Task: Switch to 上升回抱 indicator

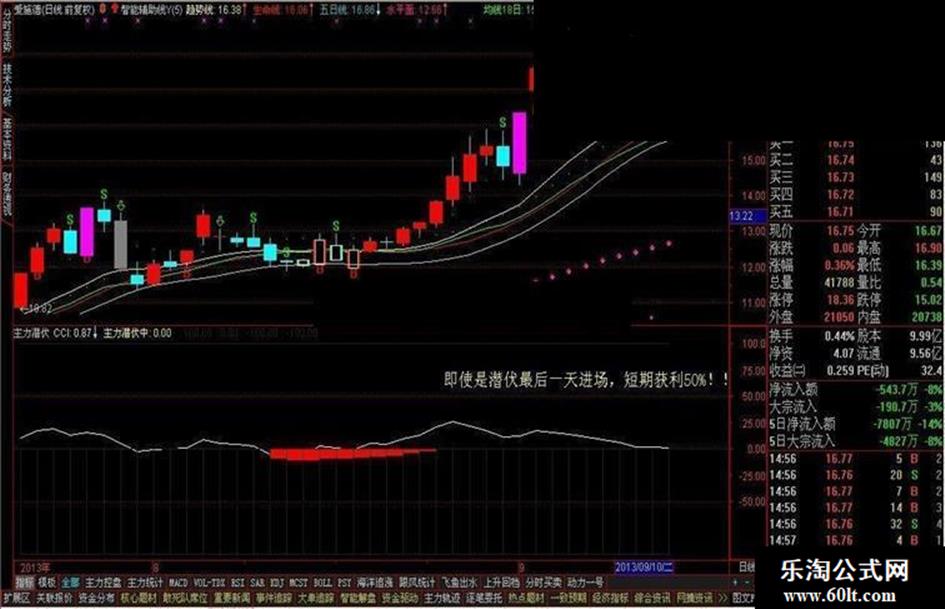Action: (501, 583)
